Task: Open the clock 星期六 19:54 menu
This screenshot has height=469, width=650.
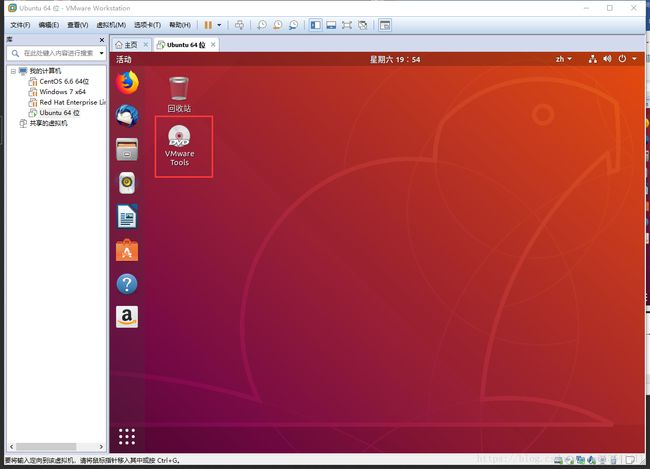Action: coord(395,59)
